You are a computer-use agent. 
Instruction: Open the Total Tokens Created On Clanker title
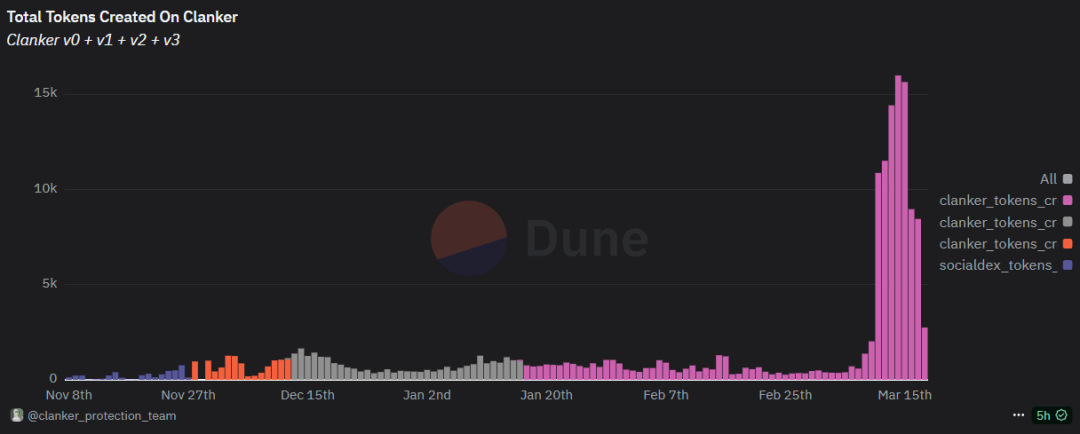(123, 17)
